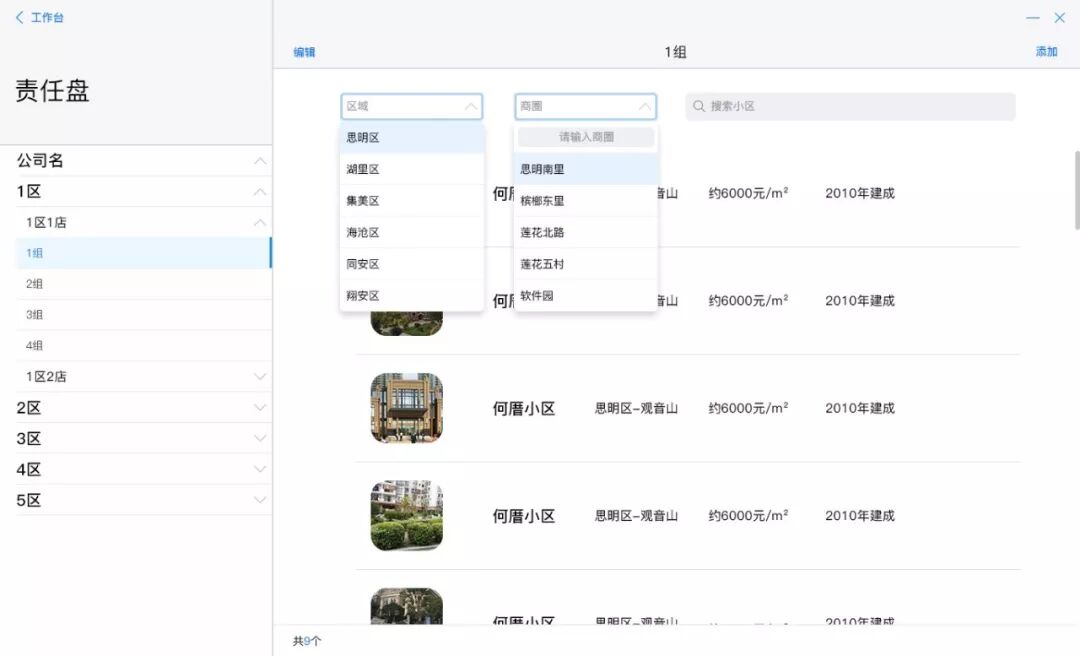Image resolution: width=1080 pixels, height=656 pixels.
Task: Click 编辑 link in header
Action: coord(304,52)
